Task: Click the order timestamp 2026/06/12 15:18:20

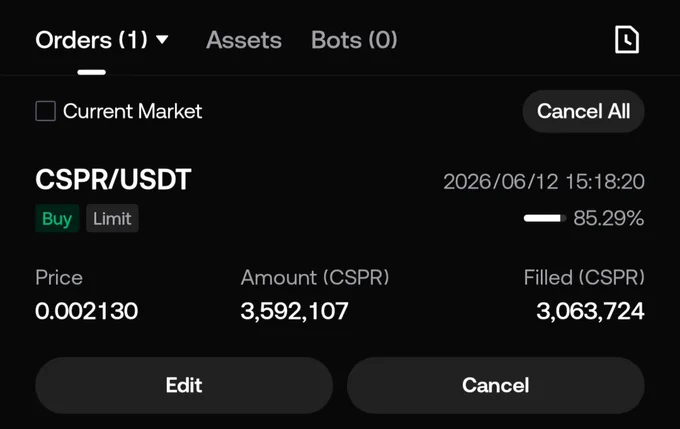Action: 544,181
